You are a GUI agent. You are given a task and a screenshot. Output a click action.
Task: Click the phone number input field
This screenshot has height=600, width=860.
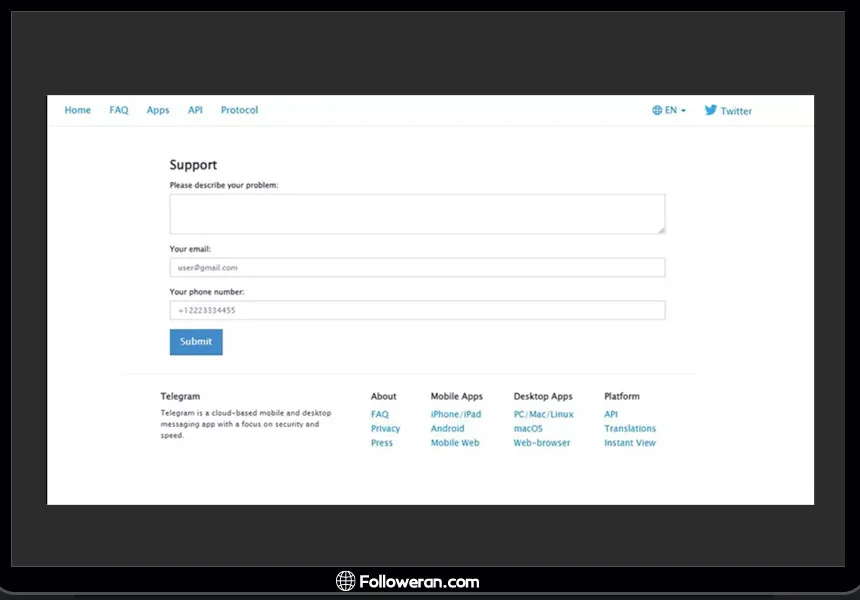[417, 311]
